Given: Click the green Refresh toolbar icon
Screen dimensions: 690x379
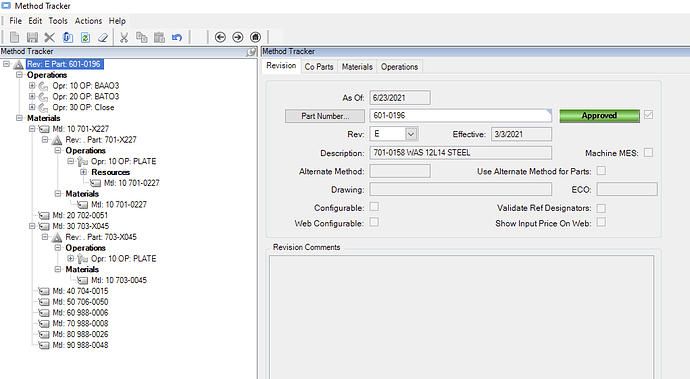Looking at the screenshot, I should coord(85,37).
